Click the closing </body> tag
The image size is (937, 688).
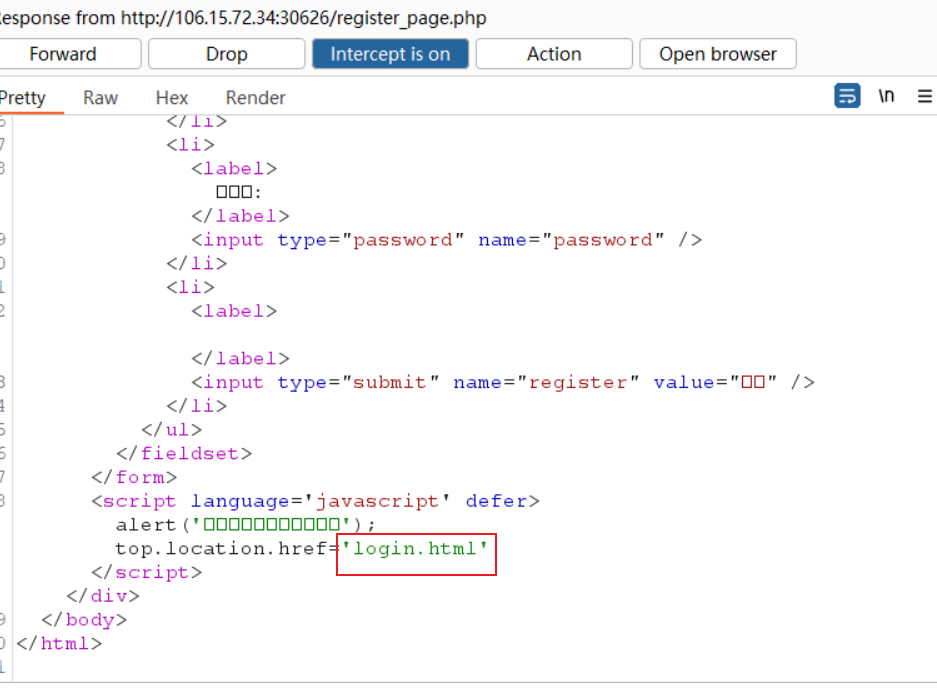click(84, 619)
